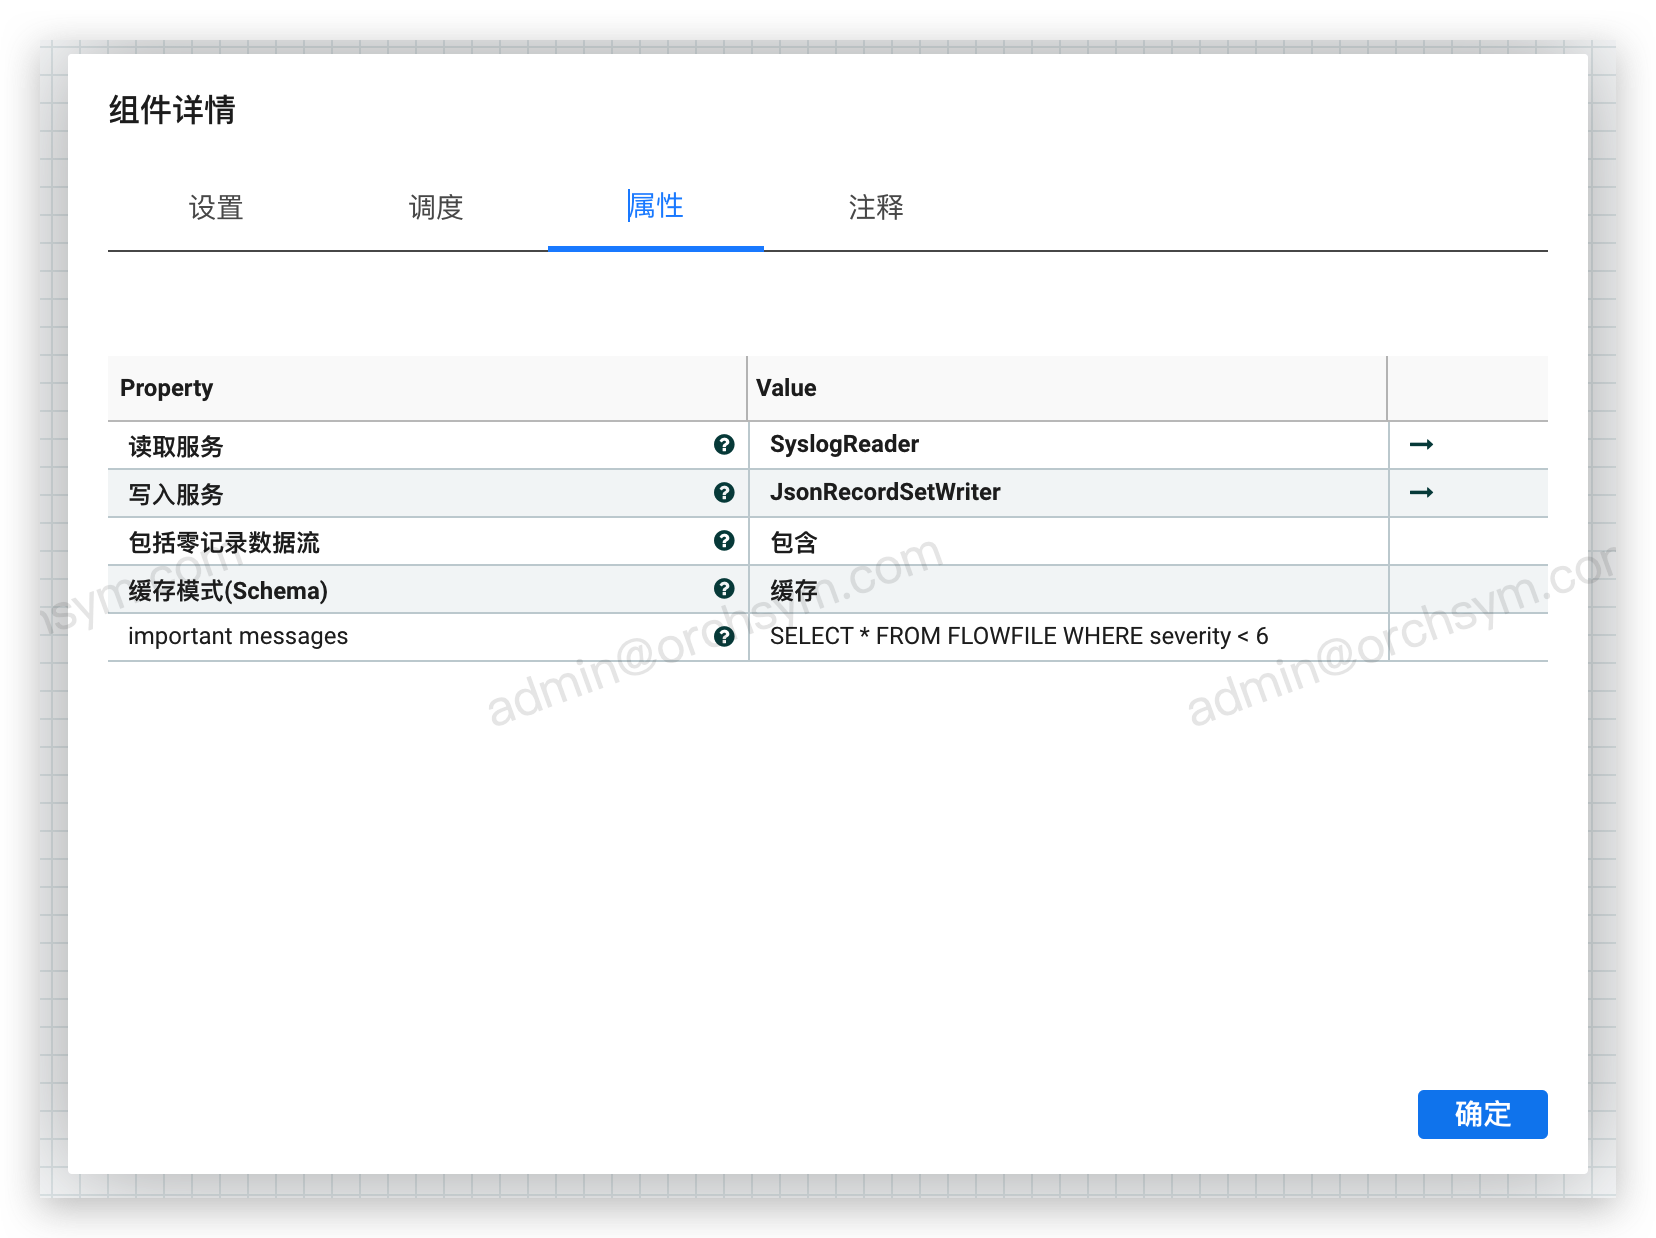Click the JsonRecordSetWriter value cell
This screenshot has width=1656, height=1238.
885,493
